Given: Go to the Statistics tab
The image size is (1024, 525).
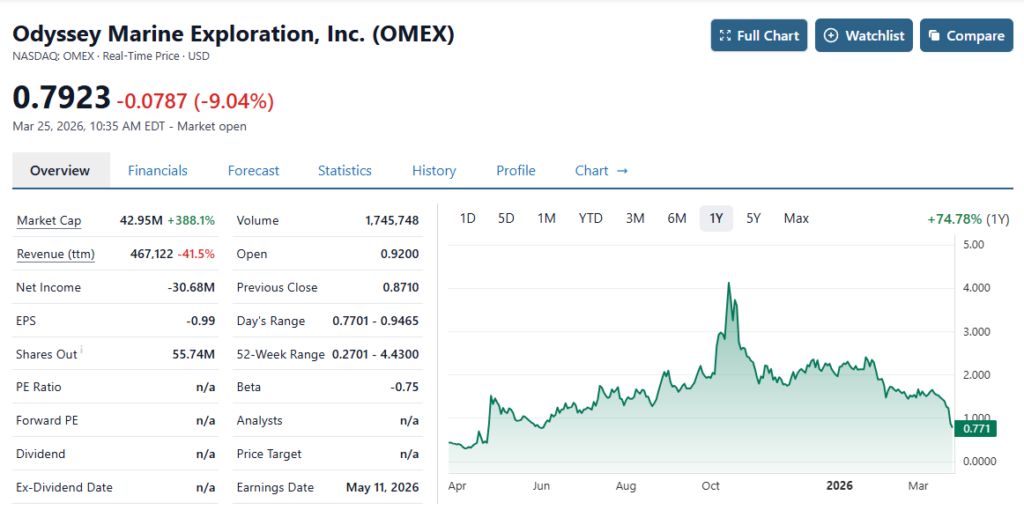Looking at the screenshot, I should click(x=345, y=171).
